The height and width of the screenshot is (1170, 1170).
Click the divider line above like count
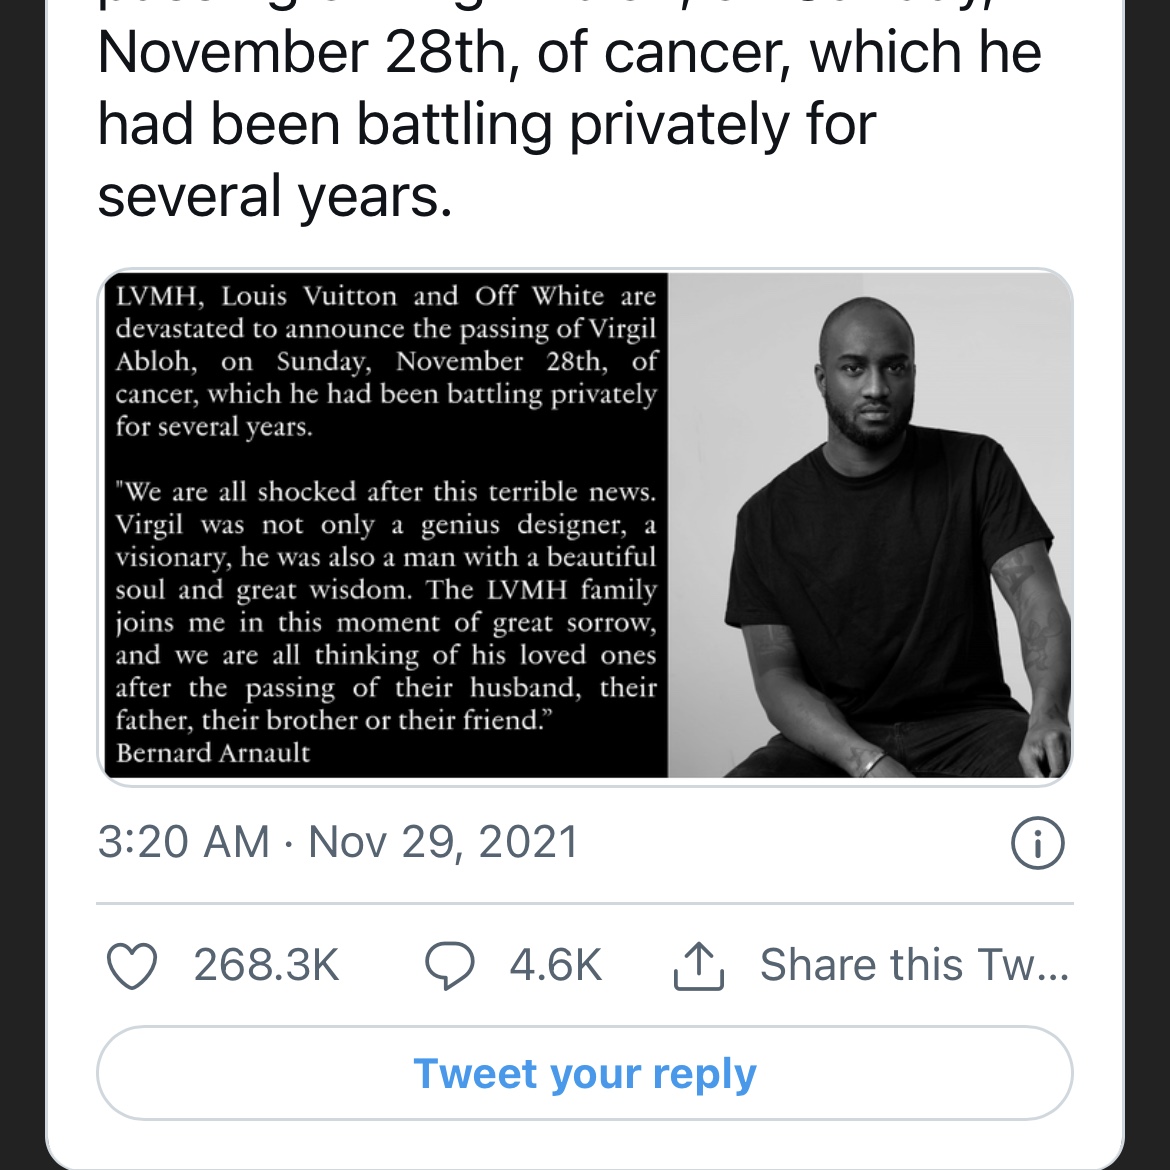coord(585,903)
